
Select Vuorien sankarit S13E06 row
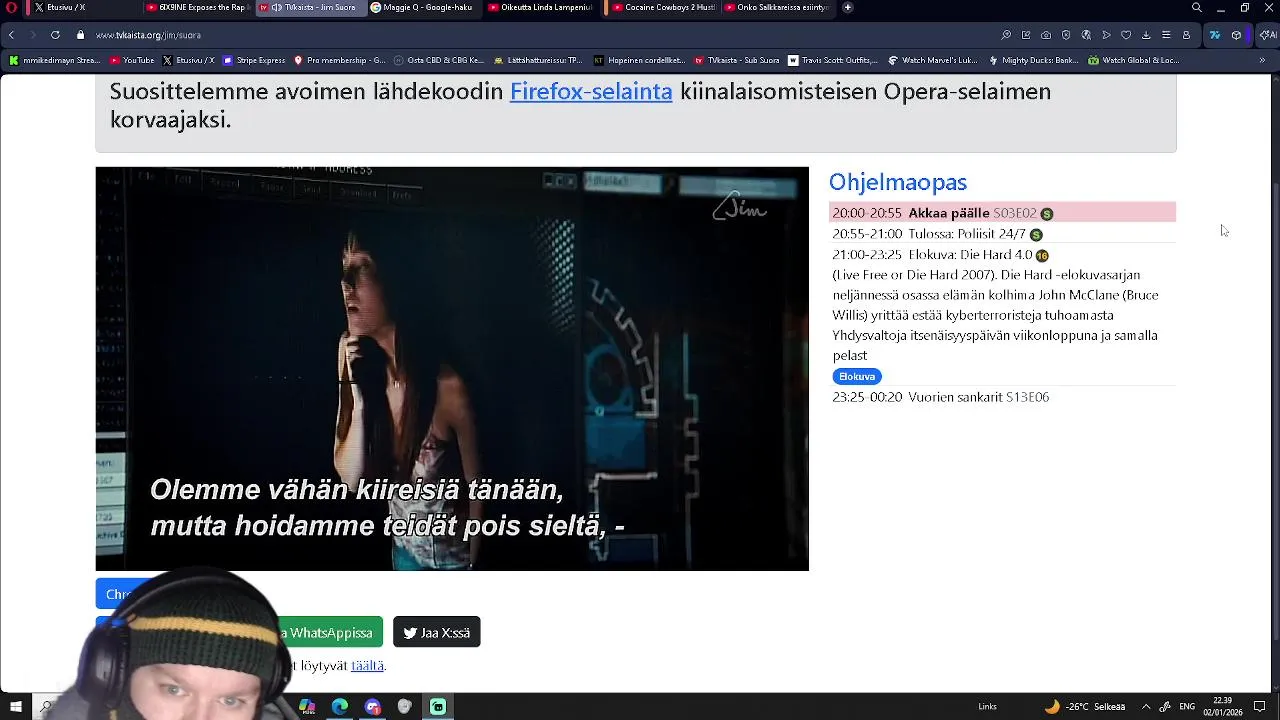coord(1002,397)
